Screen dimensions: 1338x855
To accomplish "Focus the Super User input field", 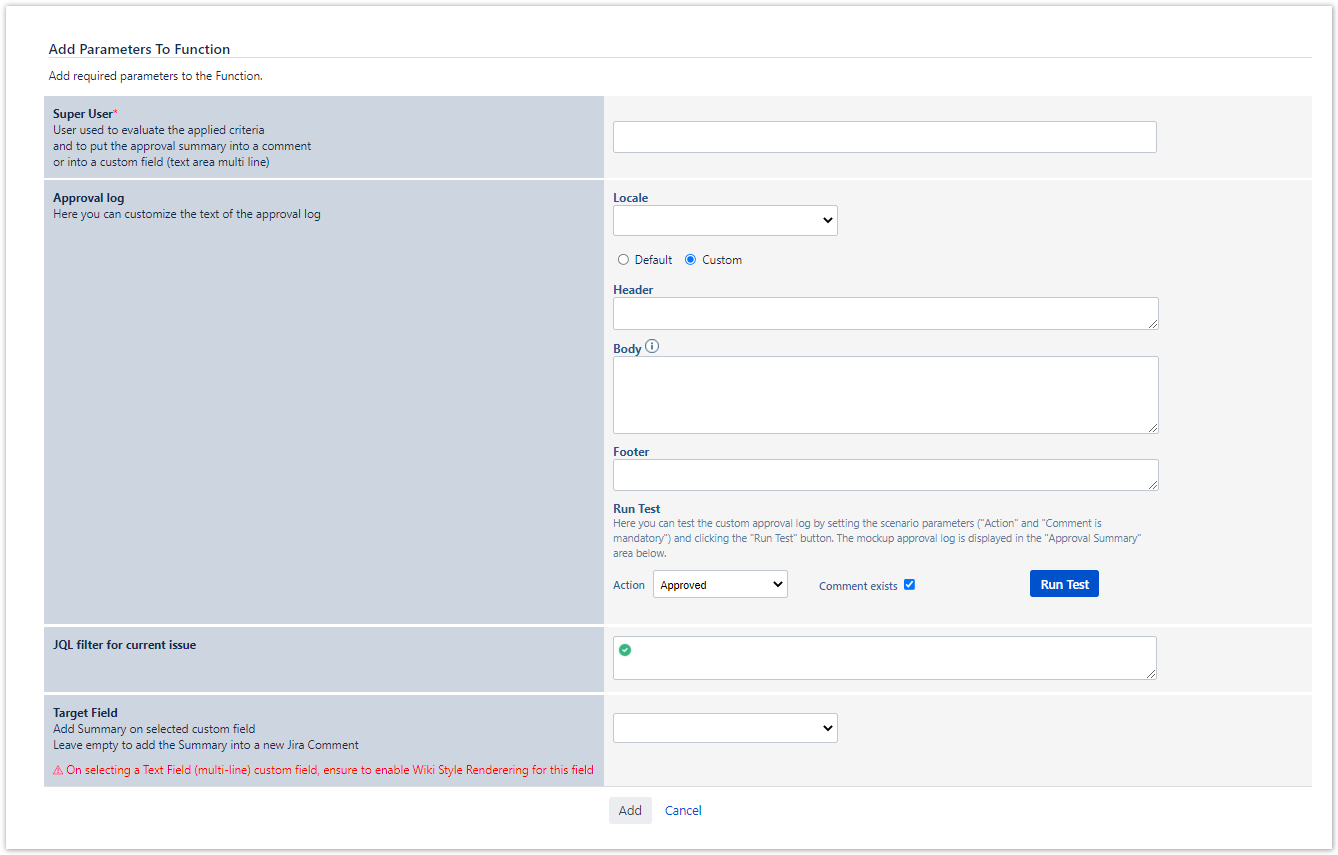I will (x=884, y=138).
